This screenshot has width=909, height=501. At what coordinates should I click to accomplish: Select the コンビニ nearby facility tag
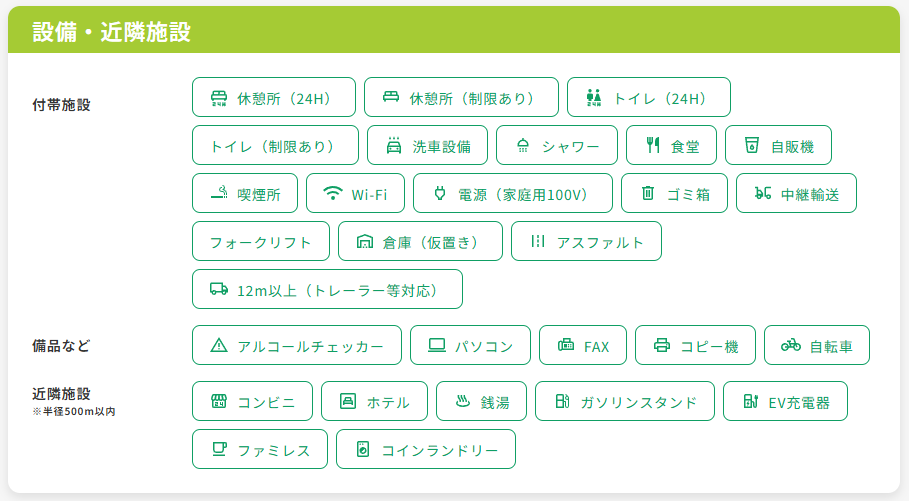252,402
